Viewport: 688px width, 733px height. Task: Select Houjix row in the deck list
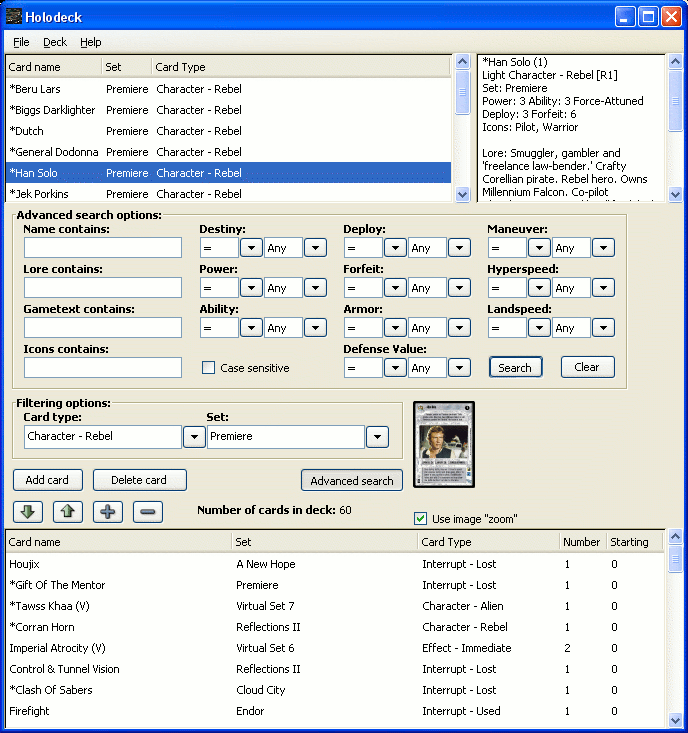point(335,564)
